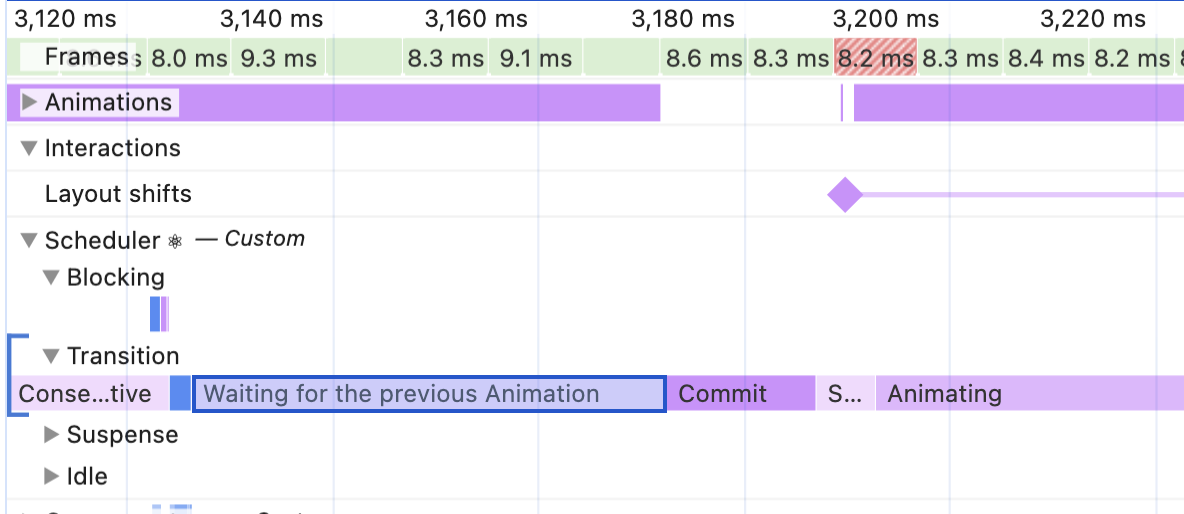1184x514 pixels.
Task: Expand the Suspense lane
Action: point(51,435)
